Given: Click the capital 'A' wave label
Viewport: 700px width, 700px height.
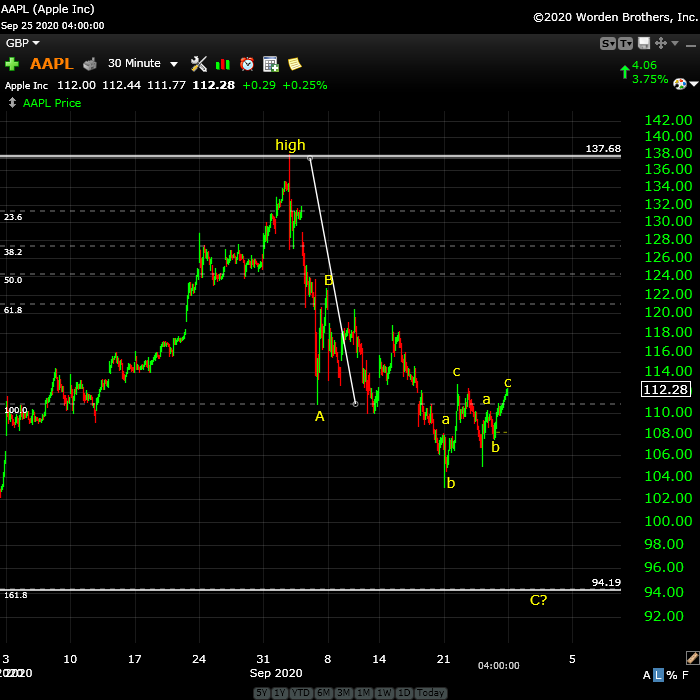Looking at the screenshot, I should click(x=319, y=417).
